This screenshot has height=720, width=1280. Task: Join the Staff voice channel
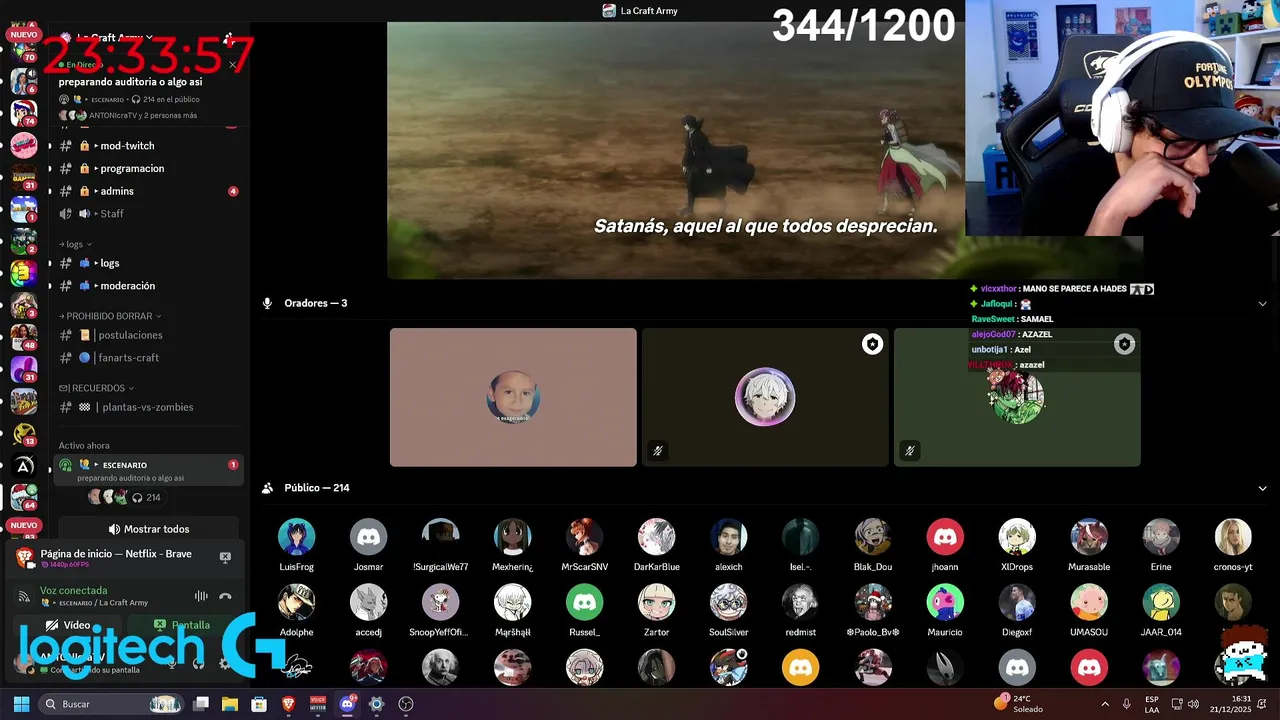pyautogui.click(x=146, y=214)
